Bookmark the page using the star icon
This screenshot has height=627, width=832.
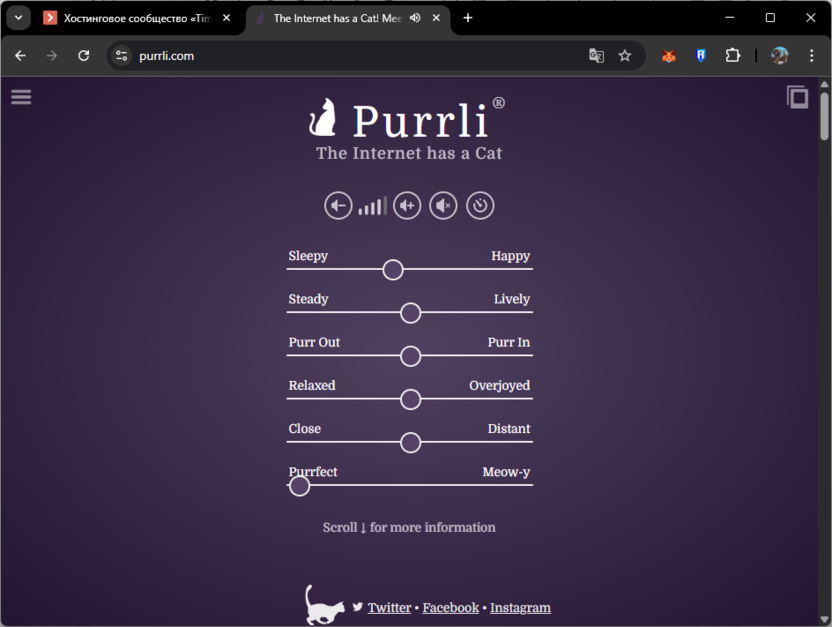tap(625, 56)
